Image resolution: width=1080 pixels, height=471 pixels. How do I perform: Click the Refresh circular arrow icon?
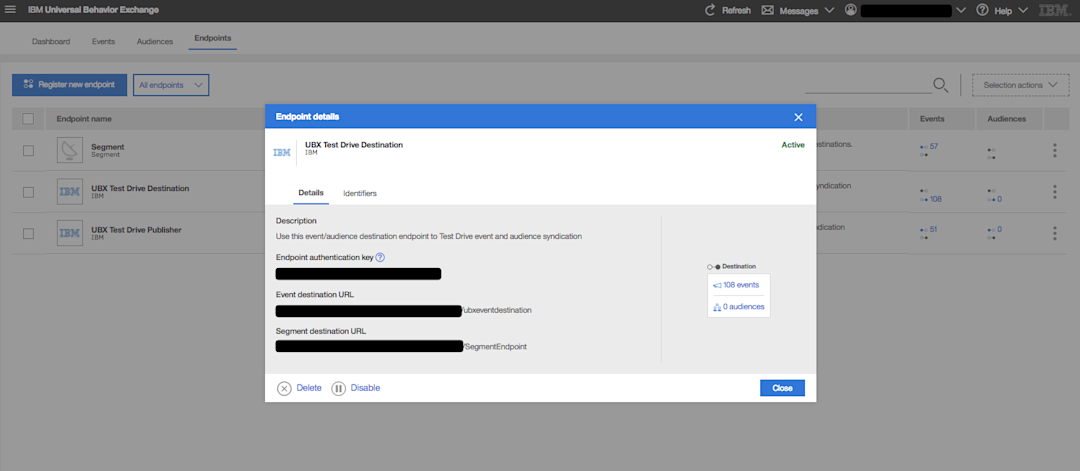(710, 10)
